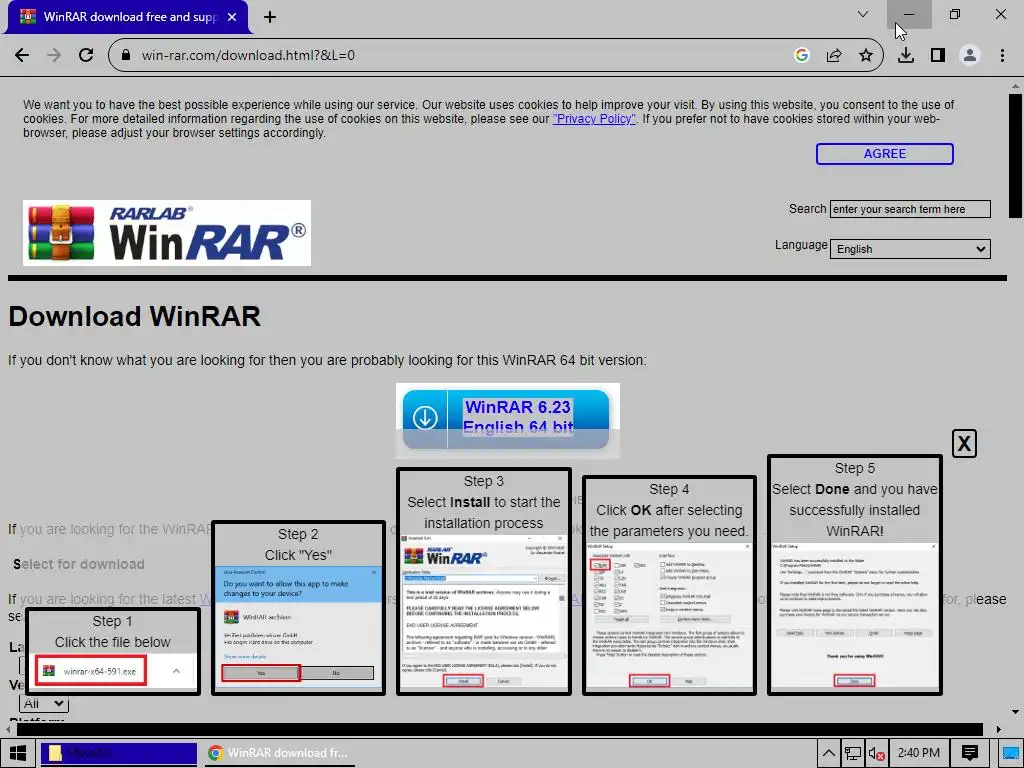Open the Language dropdown set to English
This screenshot has height=768, width=1024.
910,249
